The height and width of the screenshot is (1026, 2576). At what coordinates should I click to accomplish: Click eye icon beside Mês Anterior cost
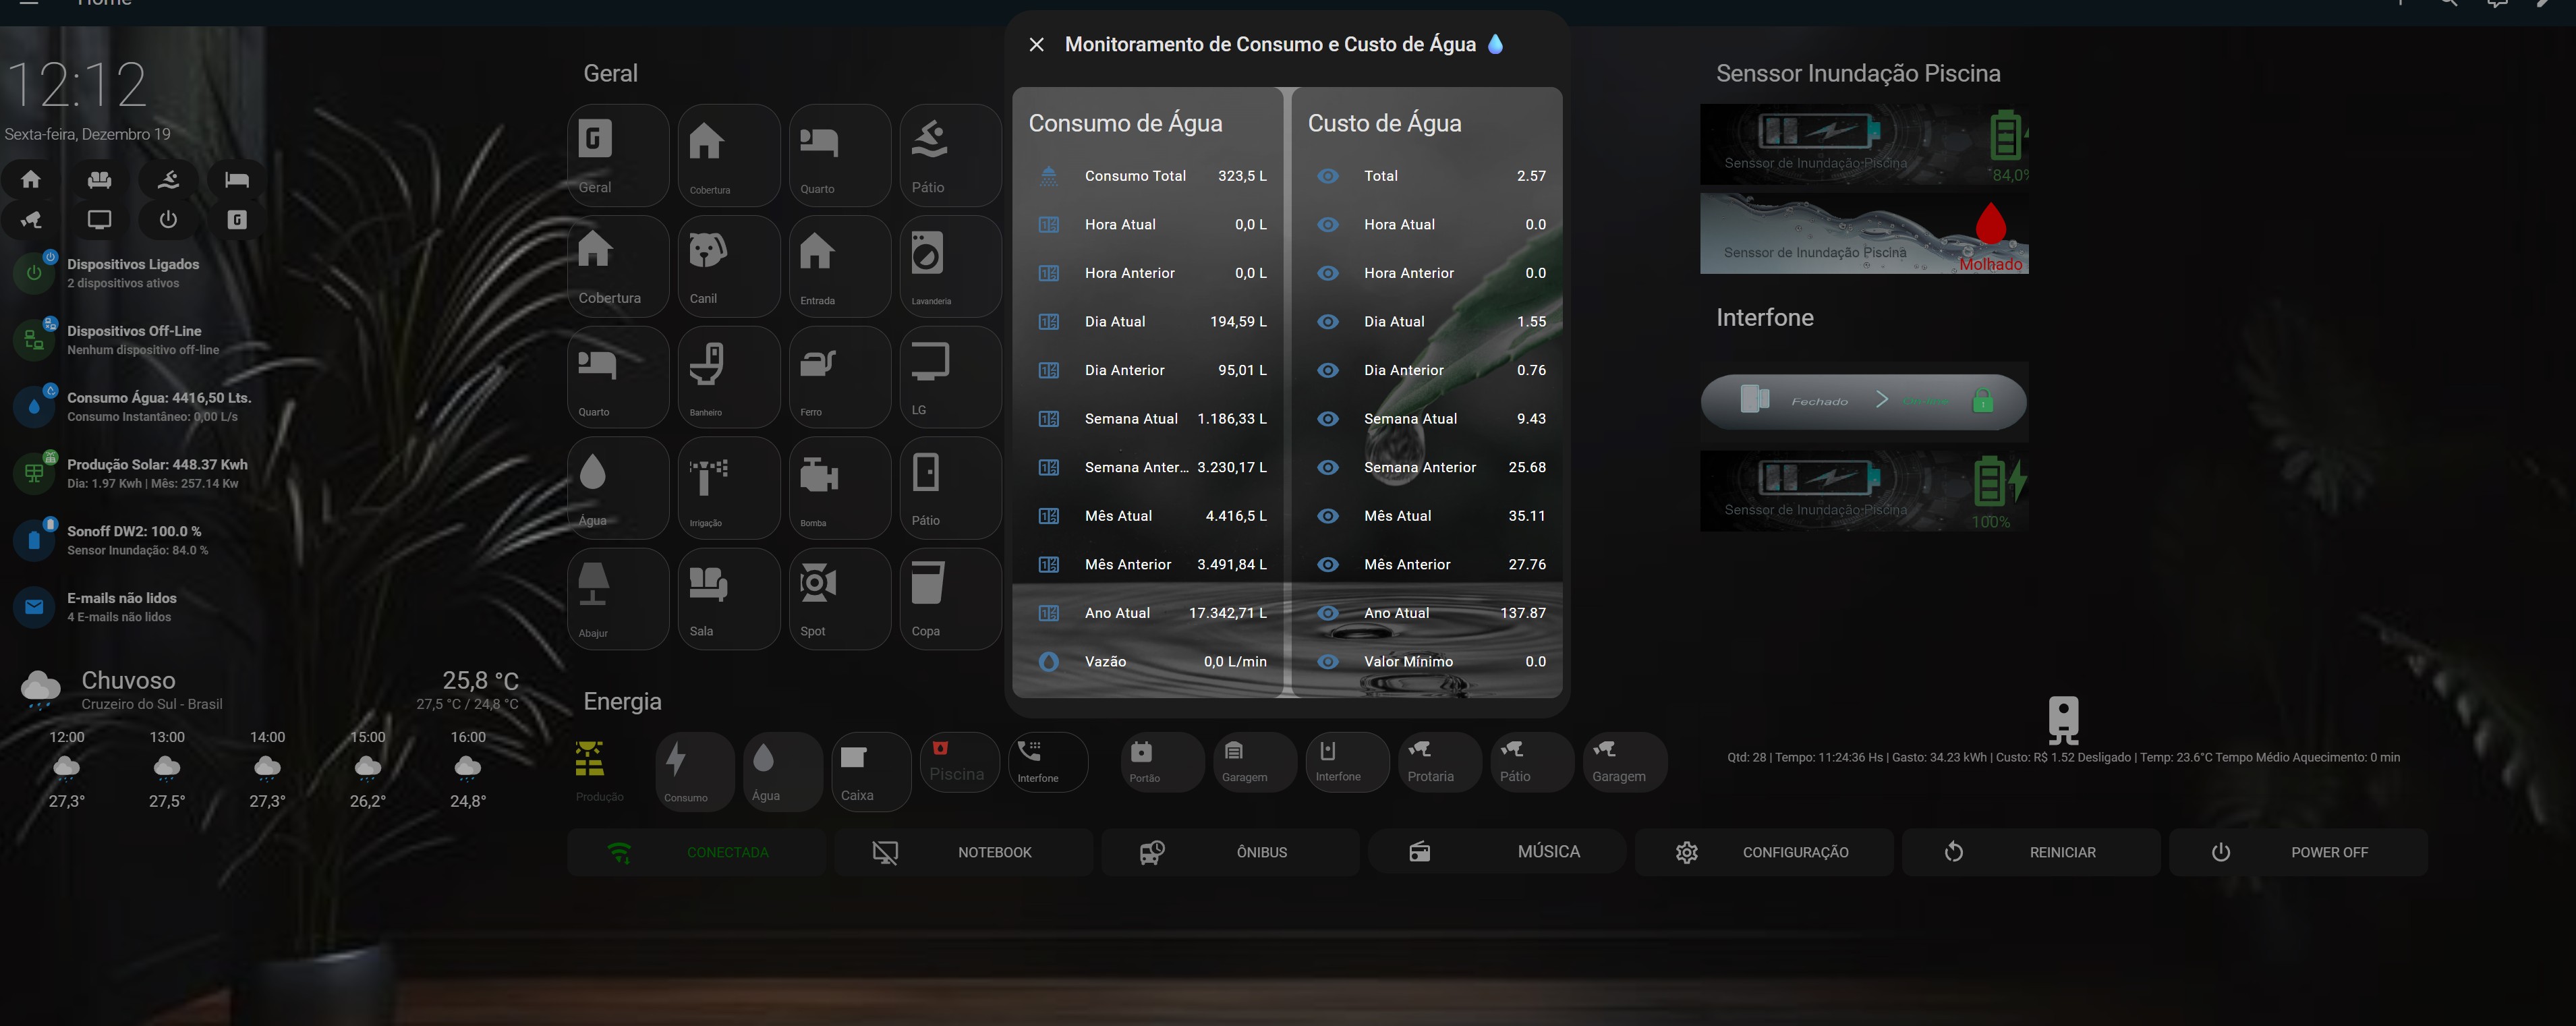(1327, 565)
